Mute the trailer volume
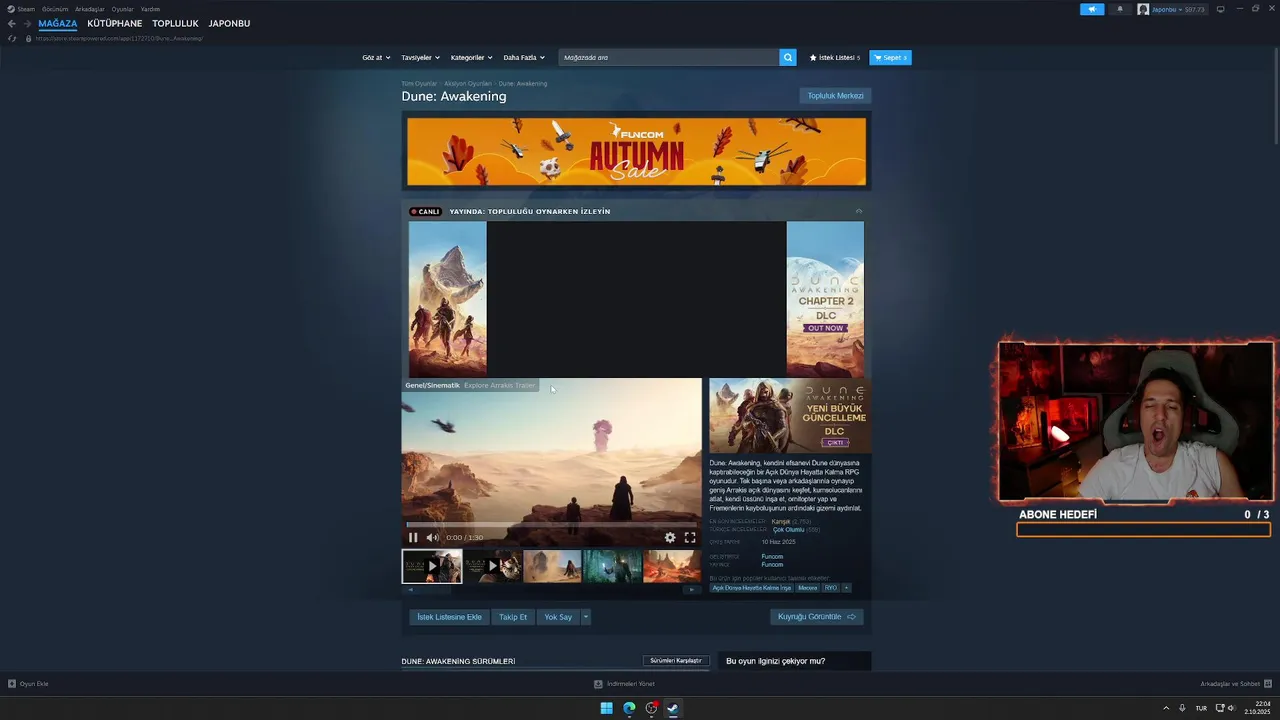This screenshot has width=1280, height=720. (x=432, y=537)
